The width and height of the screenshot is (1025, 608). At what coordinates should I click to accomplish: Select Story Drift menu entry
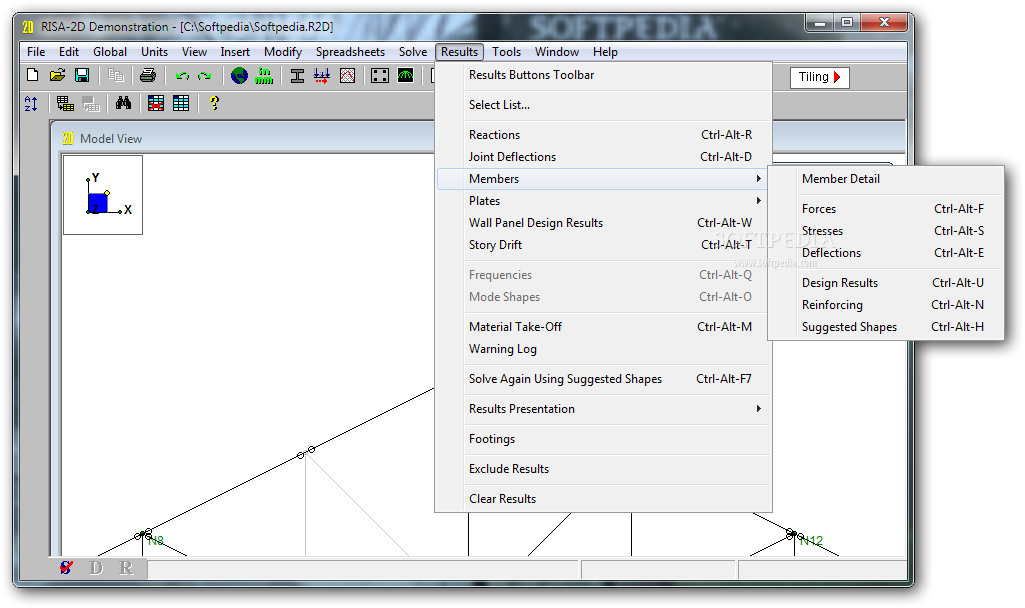[605, 245]
